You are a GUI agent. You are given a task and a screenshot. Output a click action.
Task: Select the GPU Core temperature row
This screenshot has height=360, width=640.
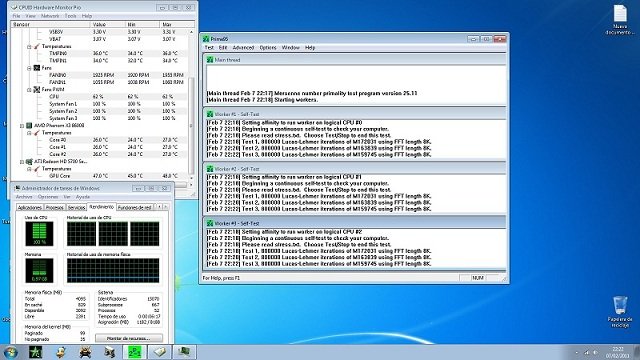(100, 176)
